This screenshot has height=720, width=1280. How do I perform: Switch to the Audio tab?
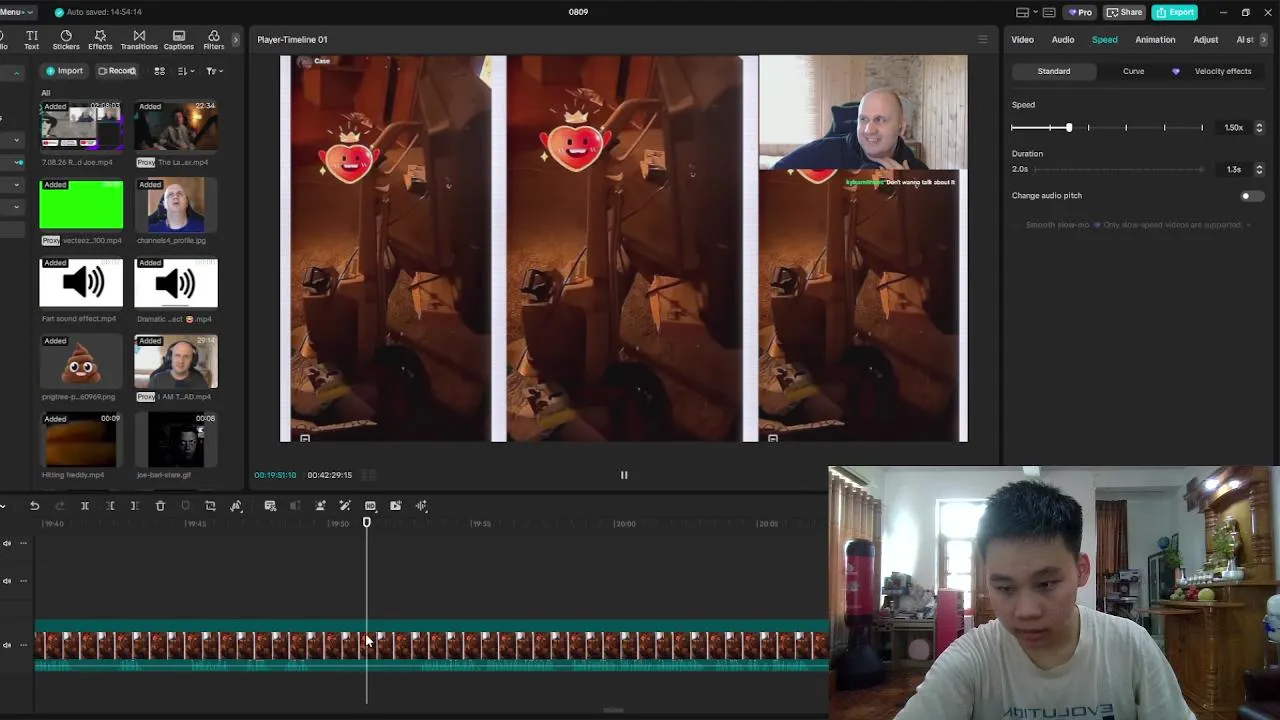pos(1063,40)
